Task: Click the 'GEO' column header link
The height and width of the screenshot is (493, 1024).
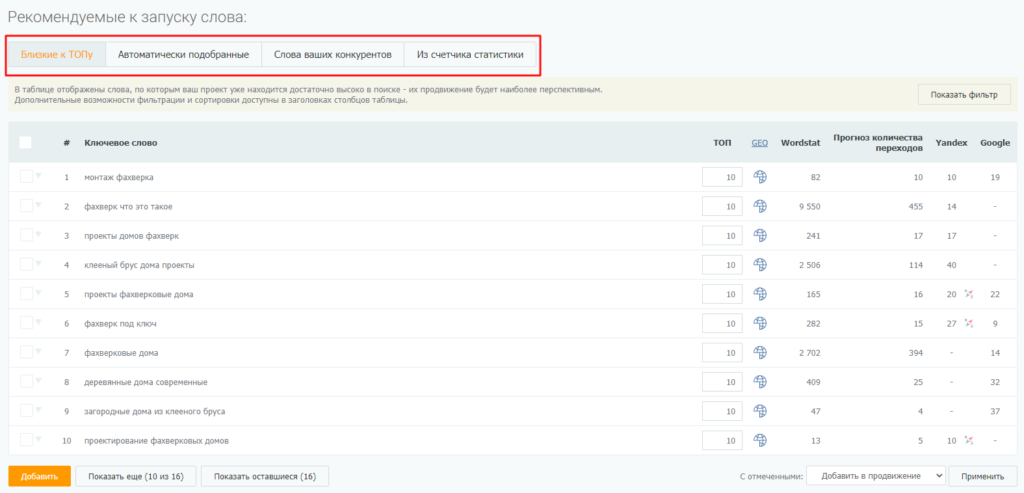Action: pos(760,143)
